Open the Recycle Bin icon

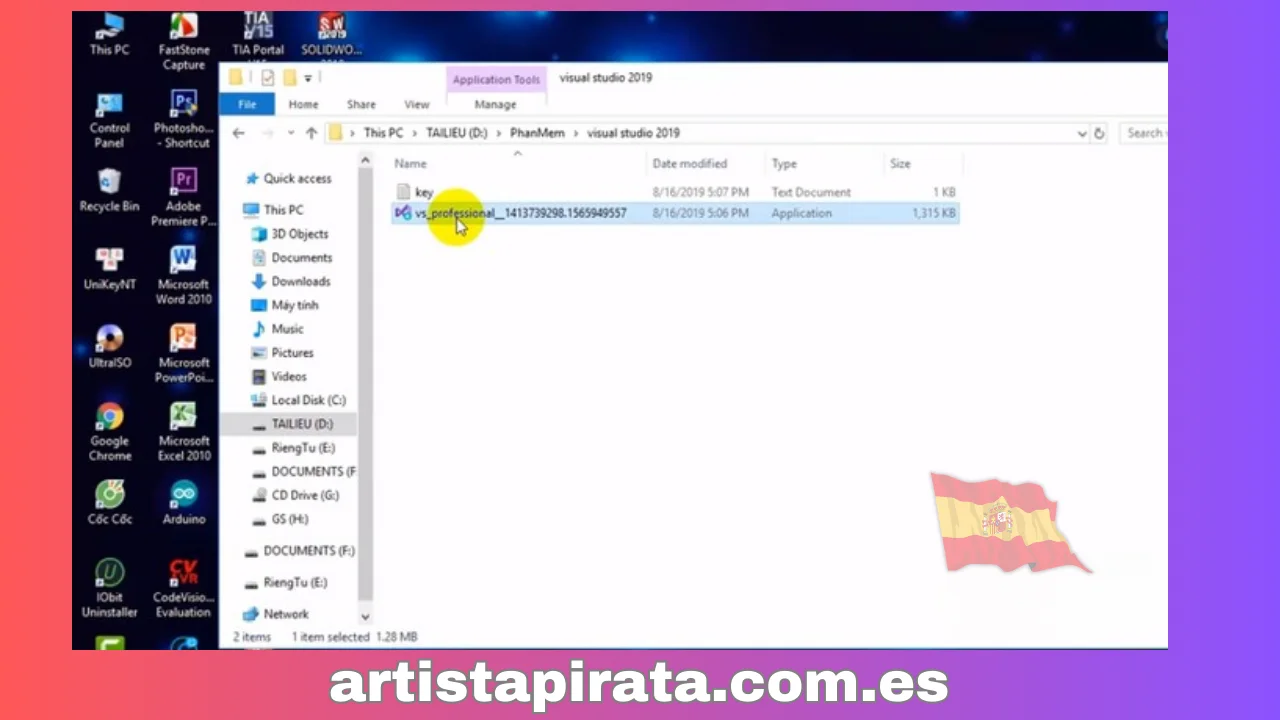pos(109,191)
